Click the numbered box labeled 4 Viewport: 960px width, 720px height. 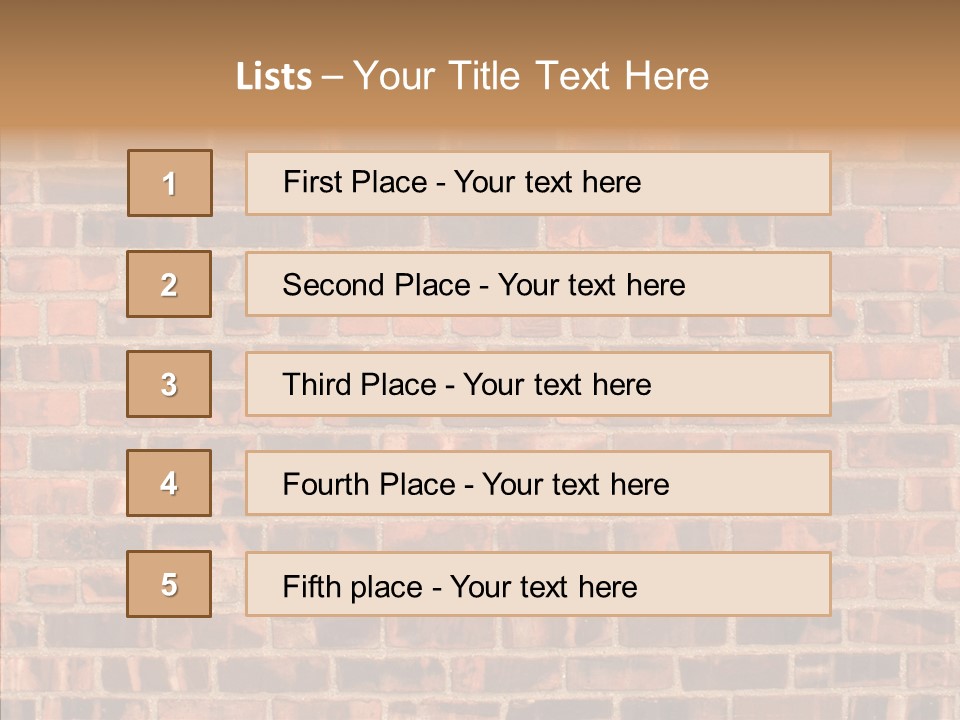[169, 483]
